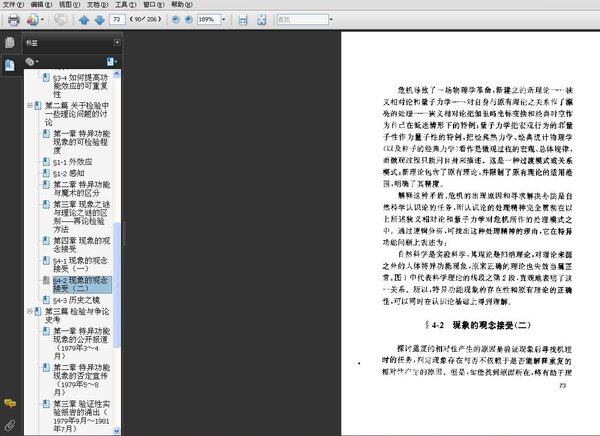Click the fit full page icon
The image size is (600, 436).
click(262, 20)
